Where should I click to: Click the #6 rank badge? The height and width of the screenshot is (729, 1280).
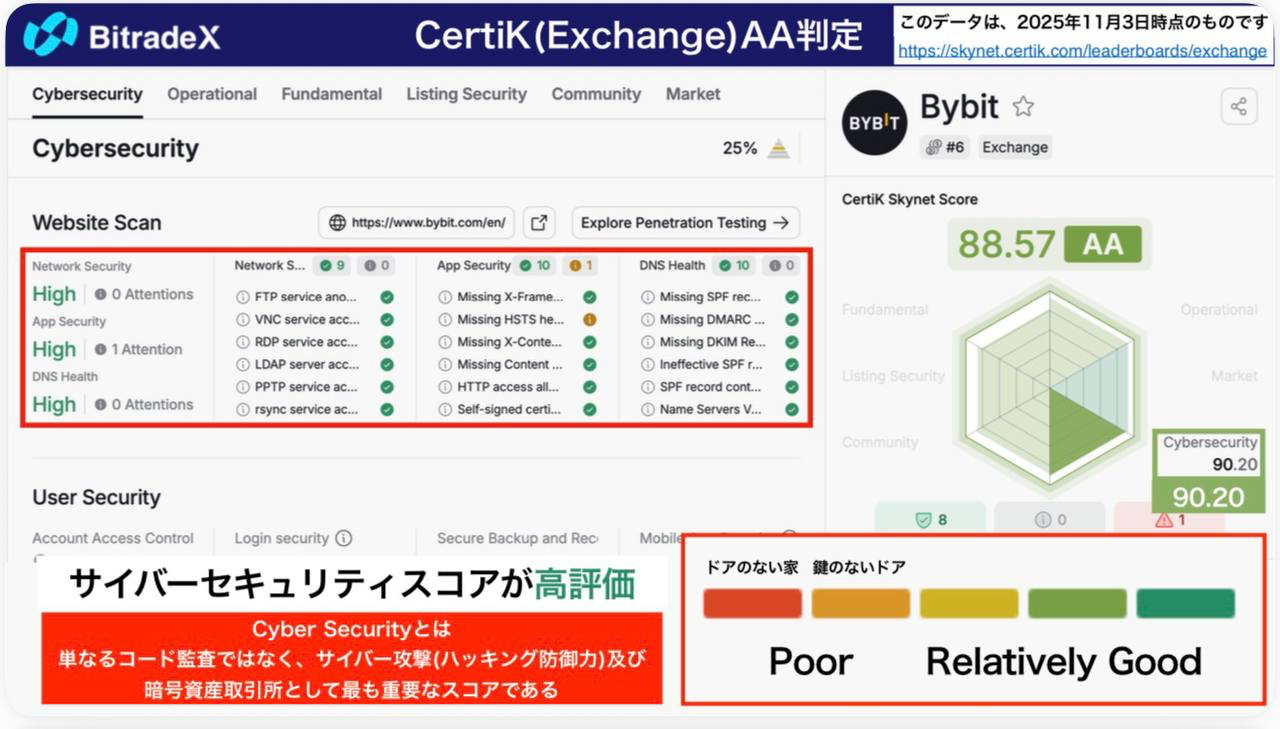(945, 147)
